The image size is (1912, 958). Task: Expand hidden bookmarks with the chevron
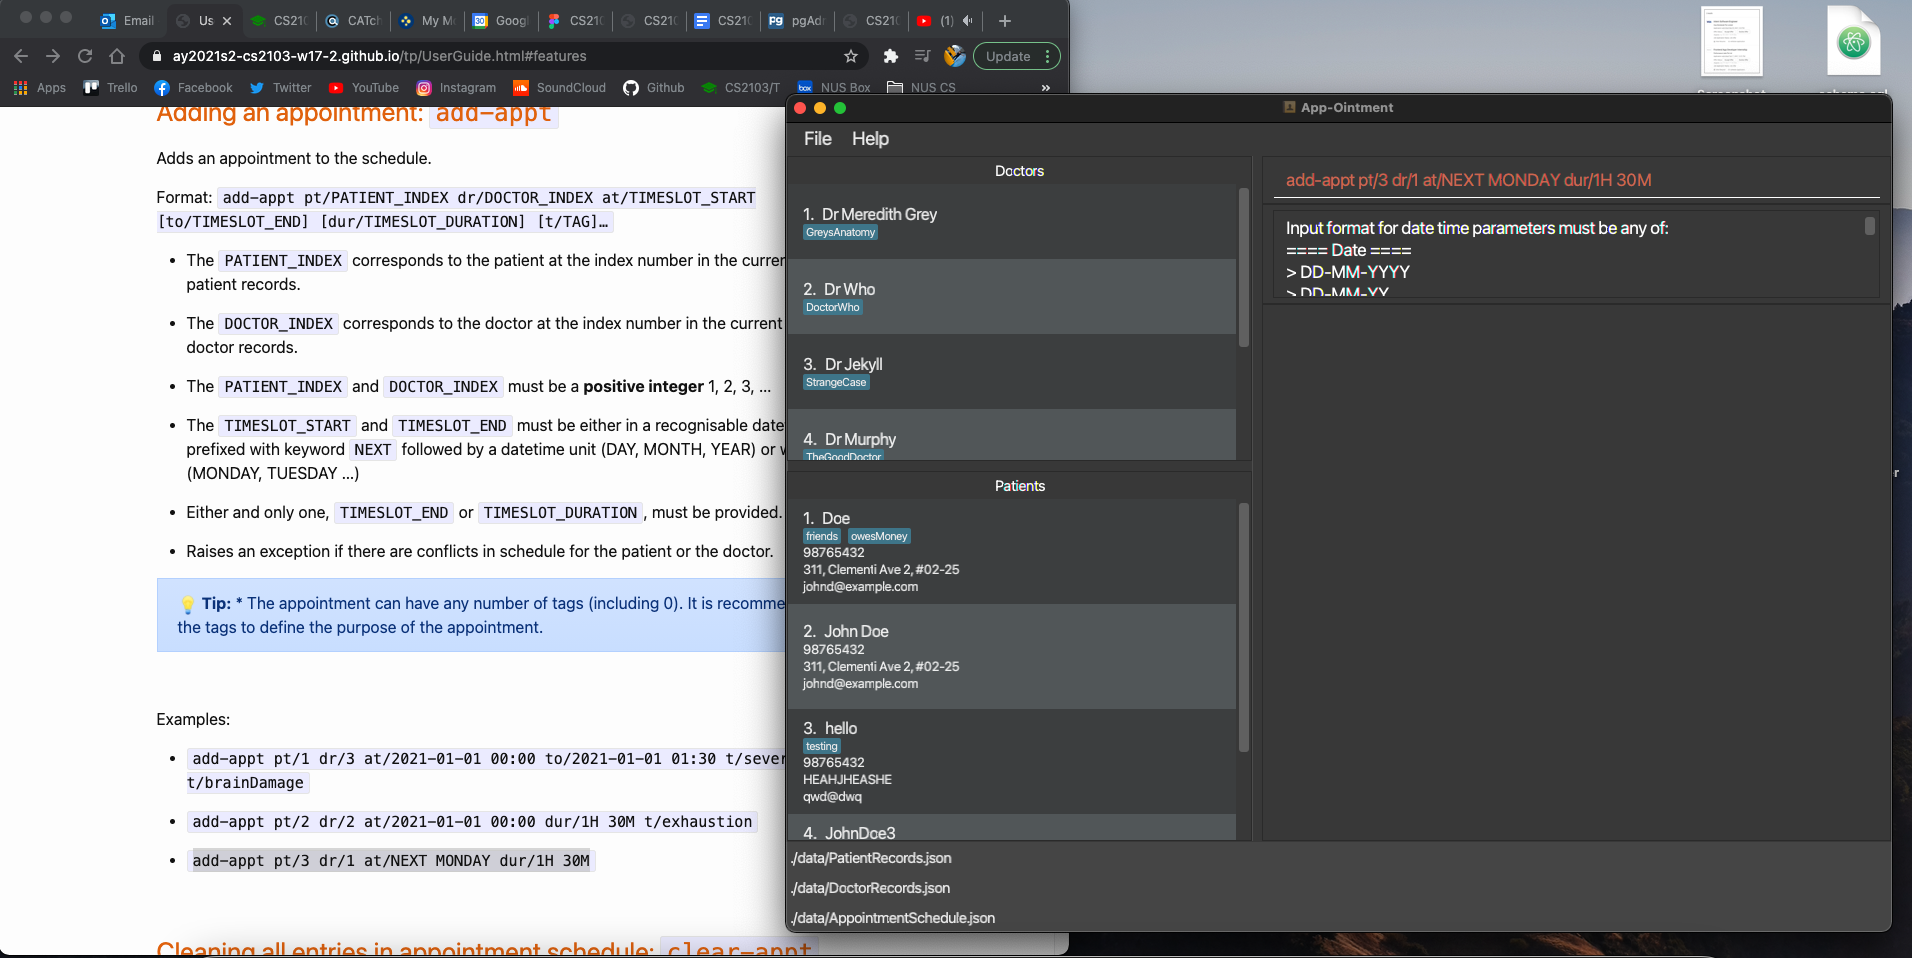[1043, 88]
